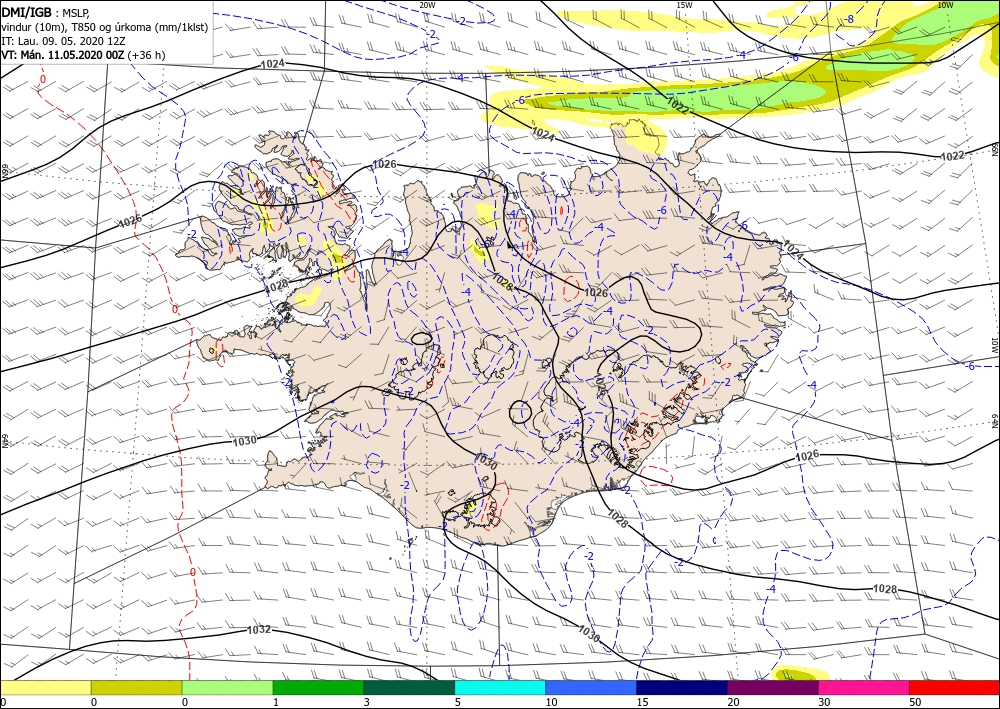Click the light yellow precipitation legend swatch

tap(45, 687)
